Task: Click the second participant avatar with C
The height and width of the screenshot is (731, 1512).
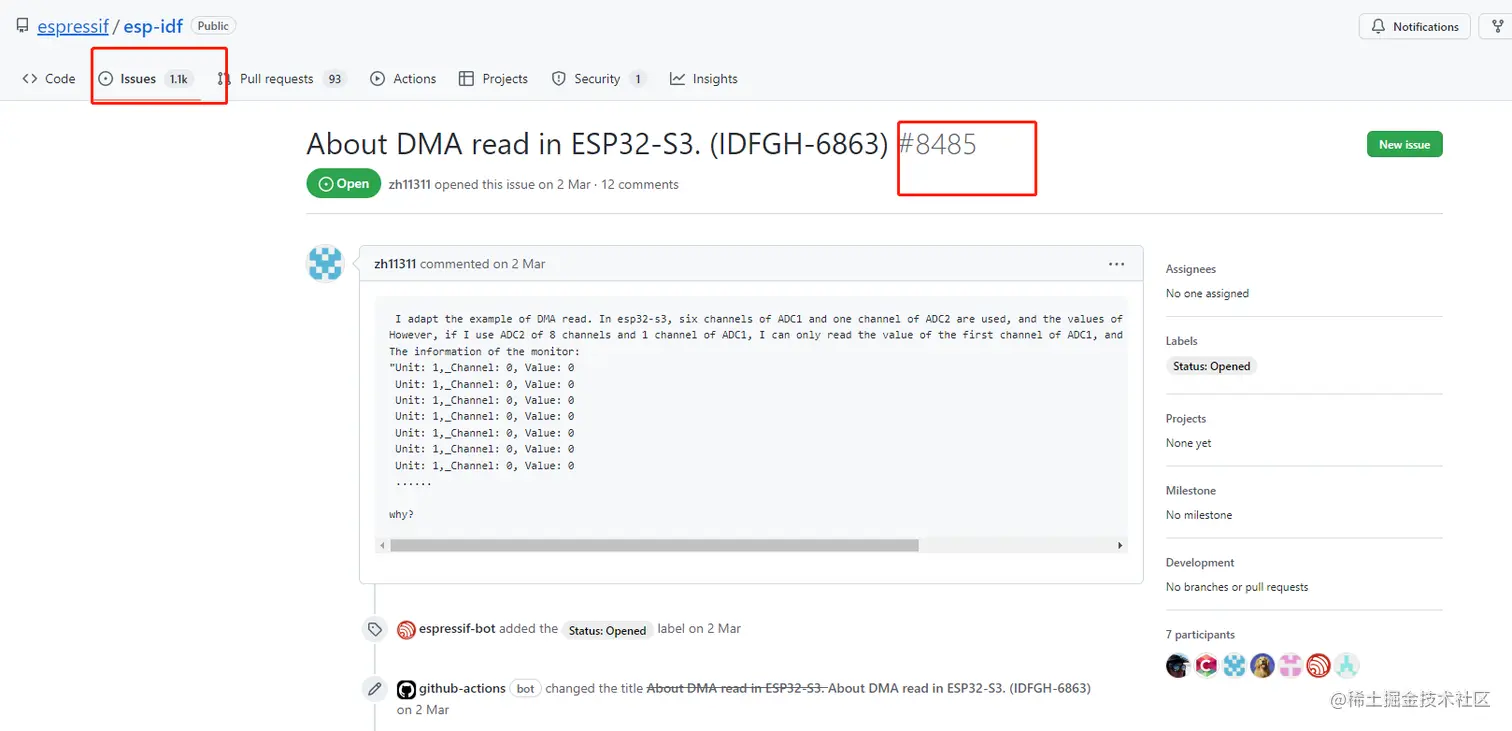Action: (1206, 665)
